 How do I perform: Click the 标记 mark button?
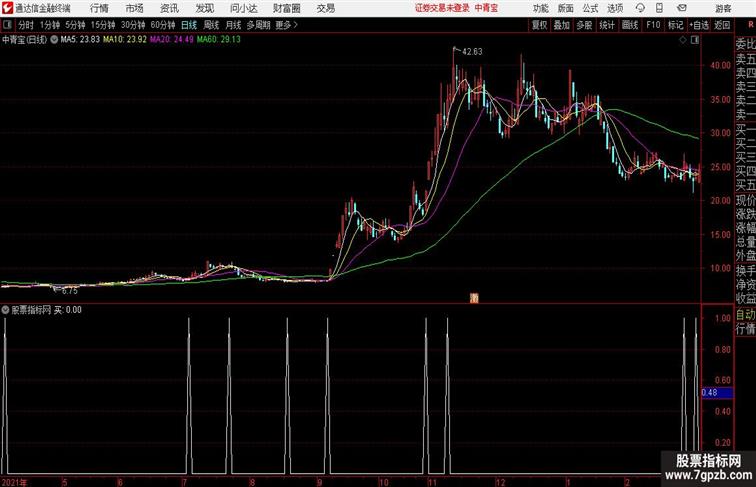pyautogui.click(x=675, y=25)
